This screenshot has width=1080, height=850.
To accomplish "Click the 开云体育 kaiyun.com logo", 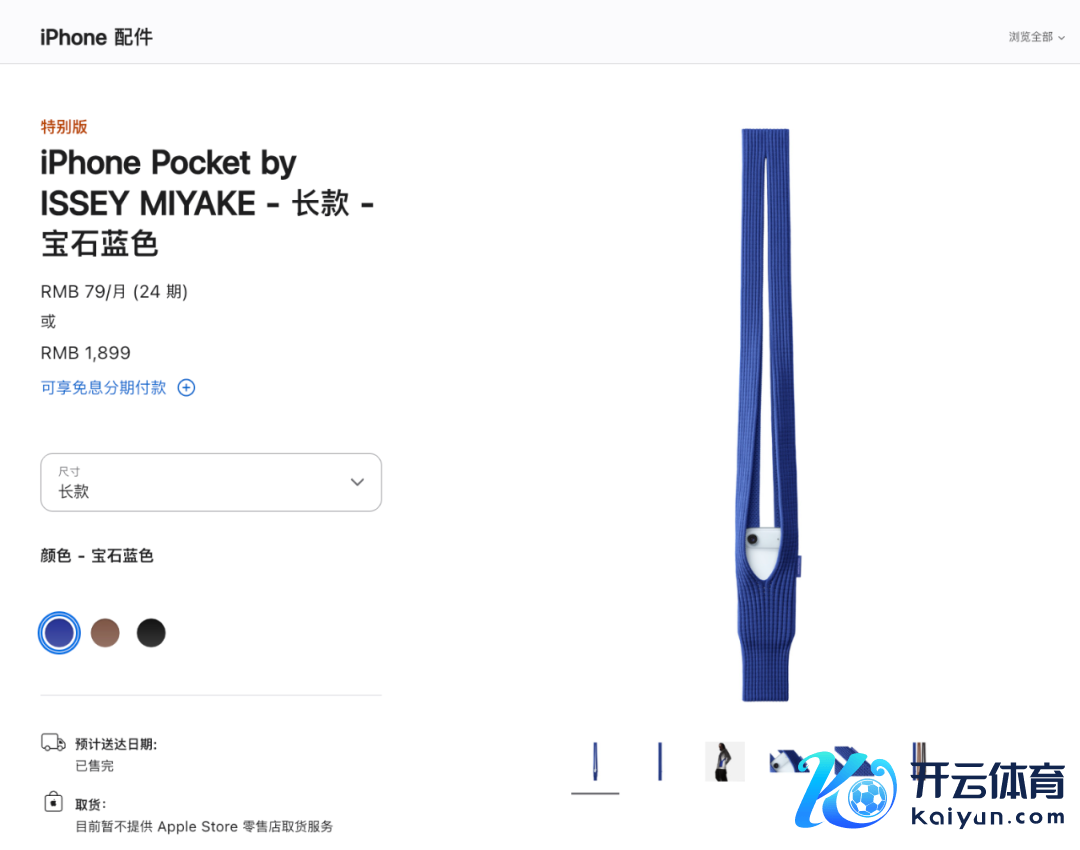I will [930, 789].
